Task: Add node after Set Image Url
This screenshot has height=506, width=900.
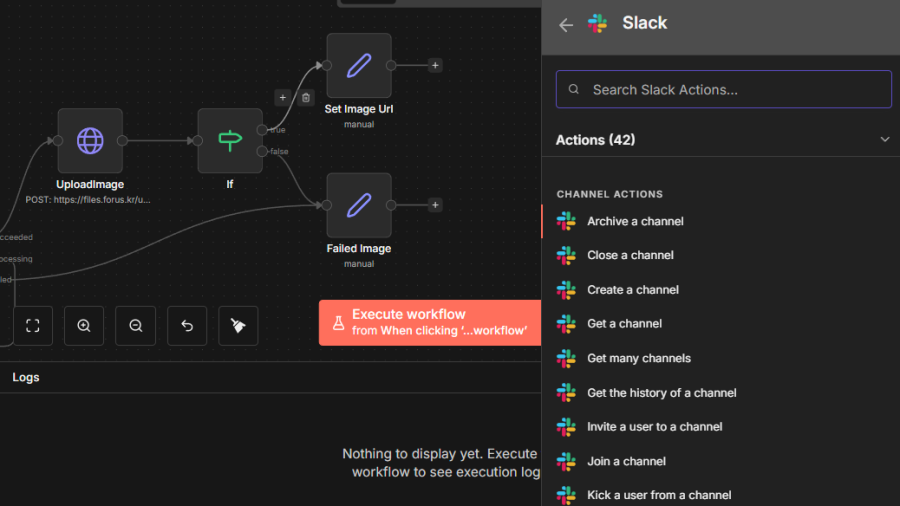Action: coord(435,65)
